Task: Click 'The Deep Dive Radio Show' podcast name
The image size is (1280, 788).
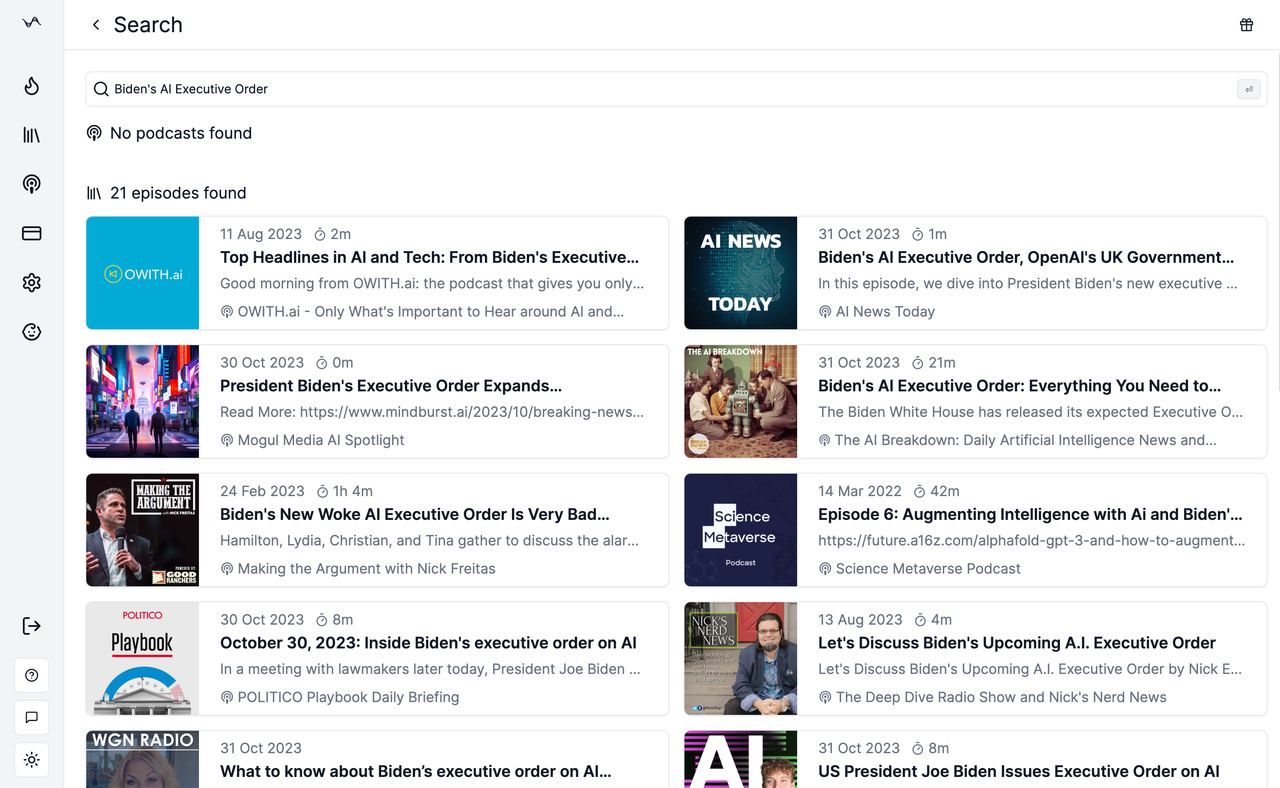Action: pos(1001,697)
